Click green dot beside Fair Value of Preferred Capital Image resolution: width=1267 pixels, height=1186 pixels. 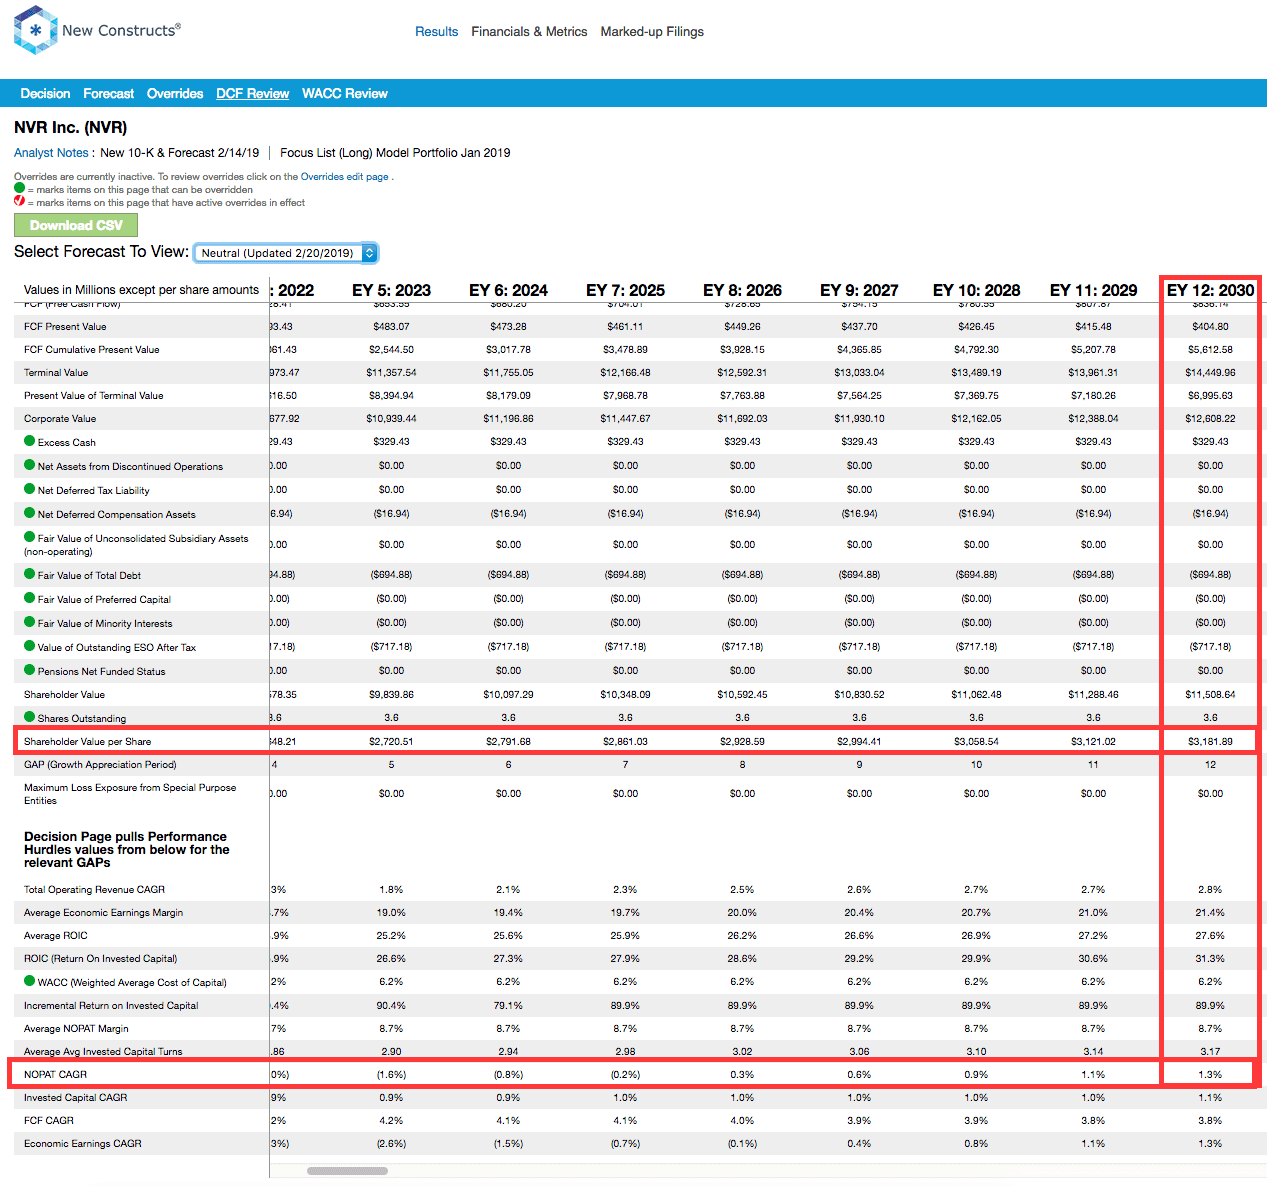(x=30, y=598)
